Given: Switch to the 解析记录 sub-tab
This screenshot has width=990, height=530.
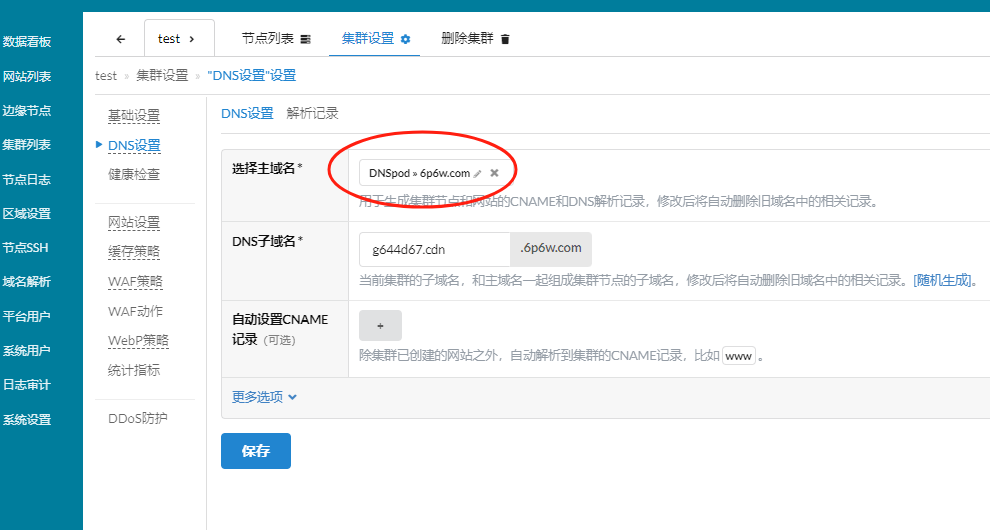Looking at the screenshot, I should tap(312, 113).
